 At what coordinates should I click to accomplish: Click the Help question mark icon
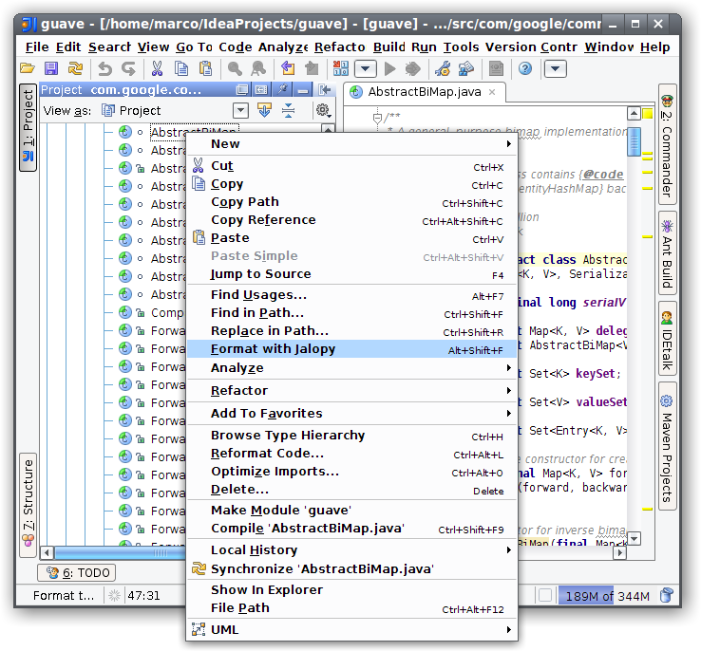coord(525,68)
